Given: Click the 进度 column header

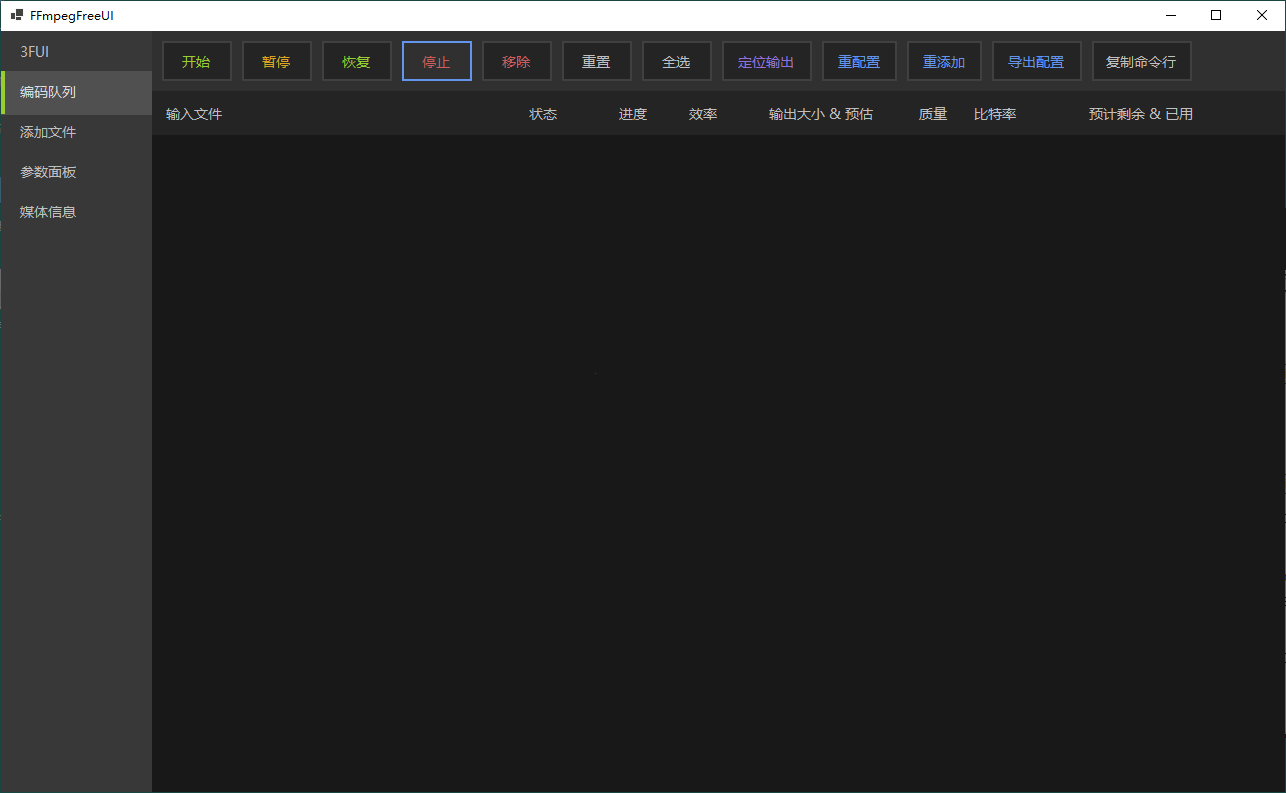Looking at the screenshot, I should (x=632, y=114).
